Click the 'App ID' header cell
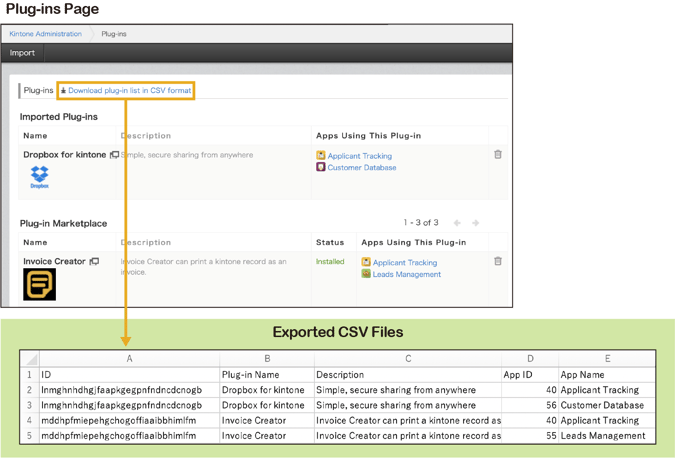Image resolution: width=675 pixels, height=458 pixels. 530,374
